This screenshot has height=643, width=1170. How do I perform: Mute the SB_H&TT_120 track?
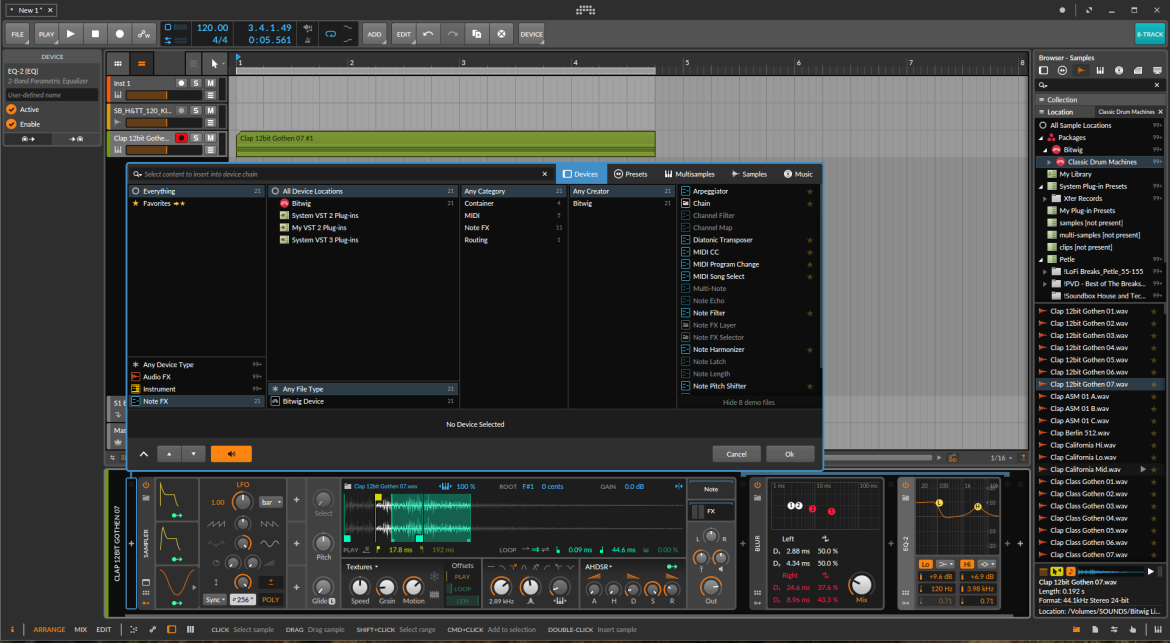[x=210, y=110]
